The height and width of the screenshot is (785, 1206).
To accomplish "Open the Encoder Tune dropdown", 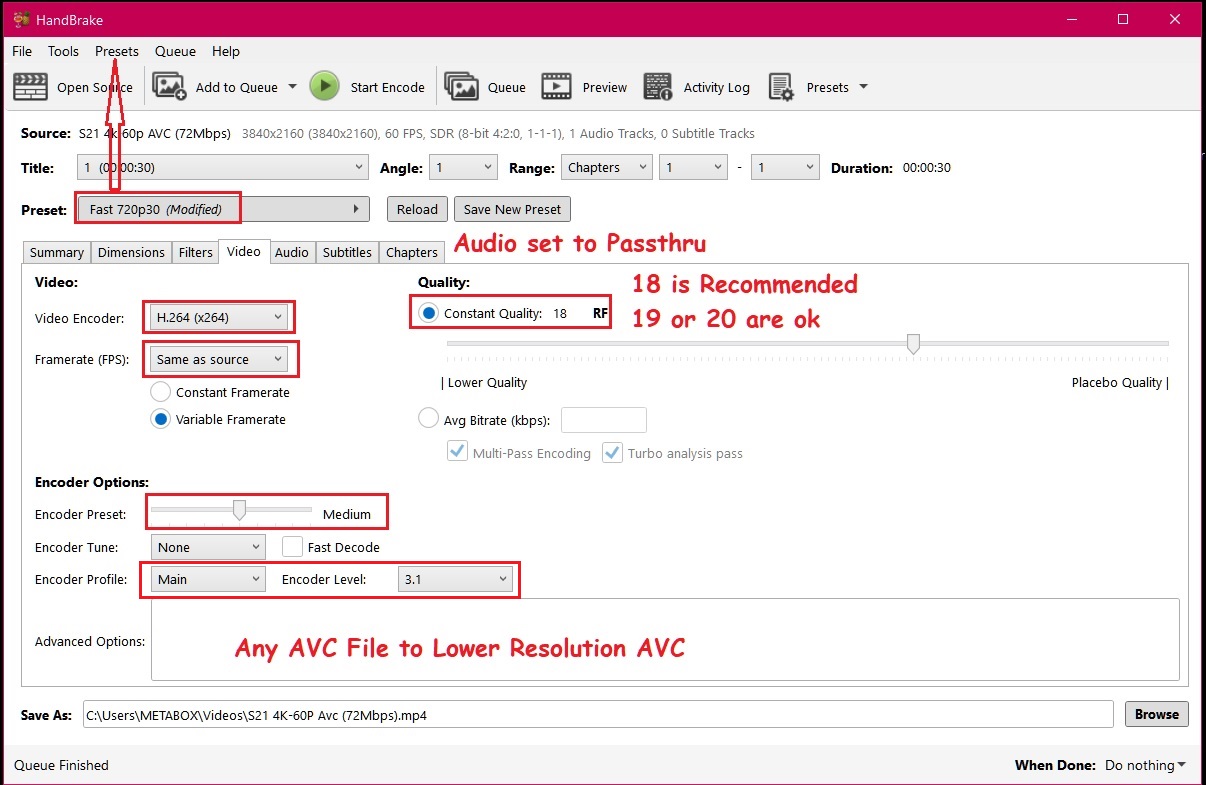I will [208, 547].
